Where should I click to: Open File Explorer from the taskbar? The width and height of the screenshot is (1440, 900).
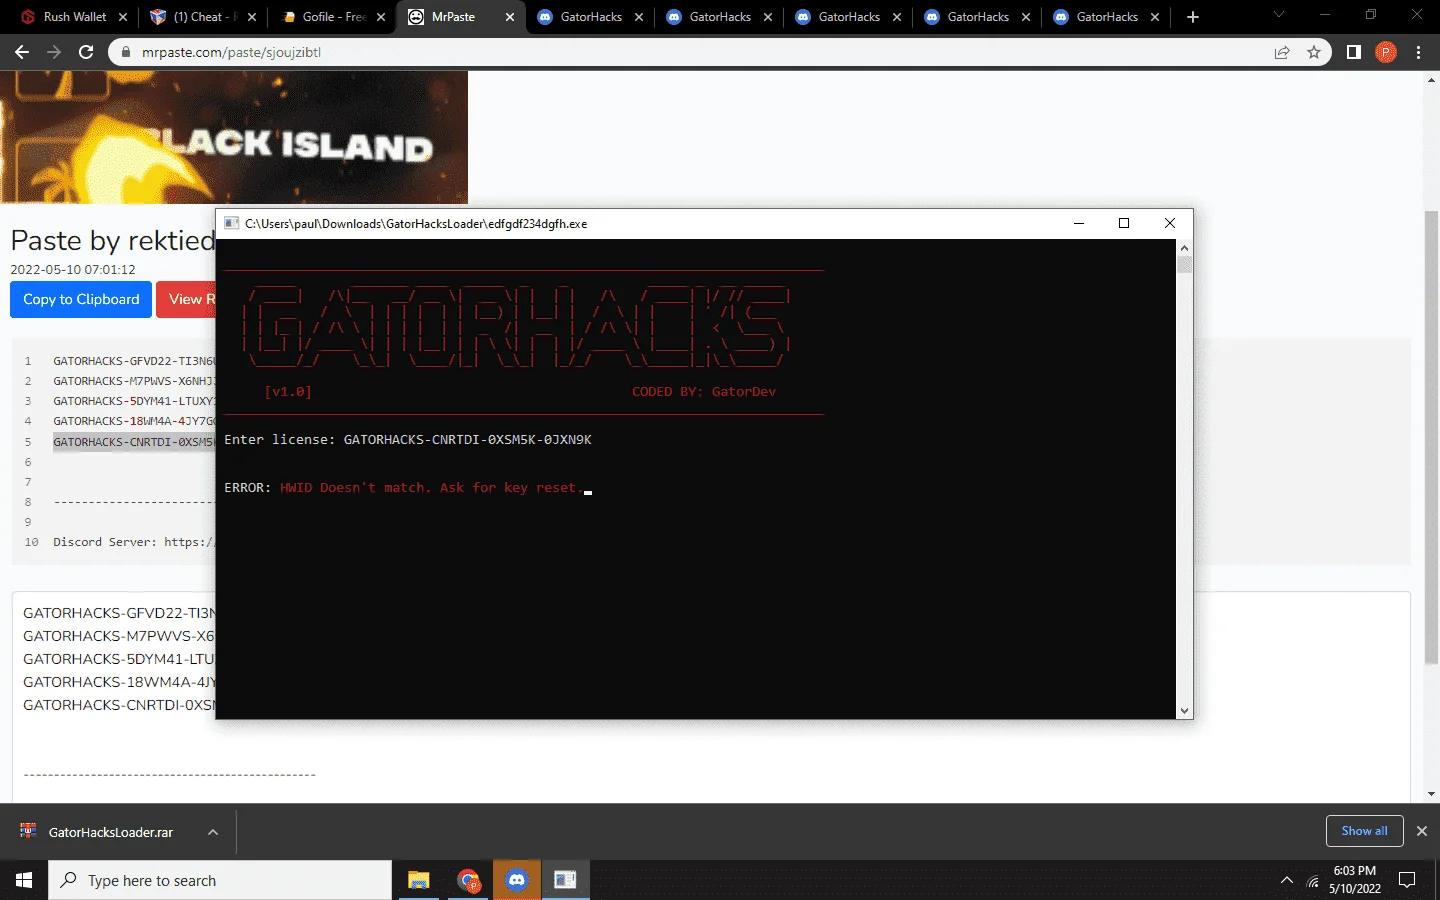[x=418, y=880]
